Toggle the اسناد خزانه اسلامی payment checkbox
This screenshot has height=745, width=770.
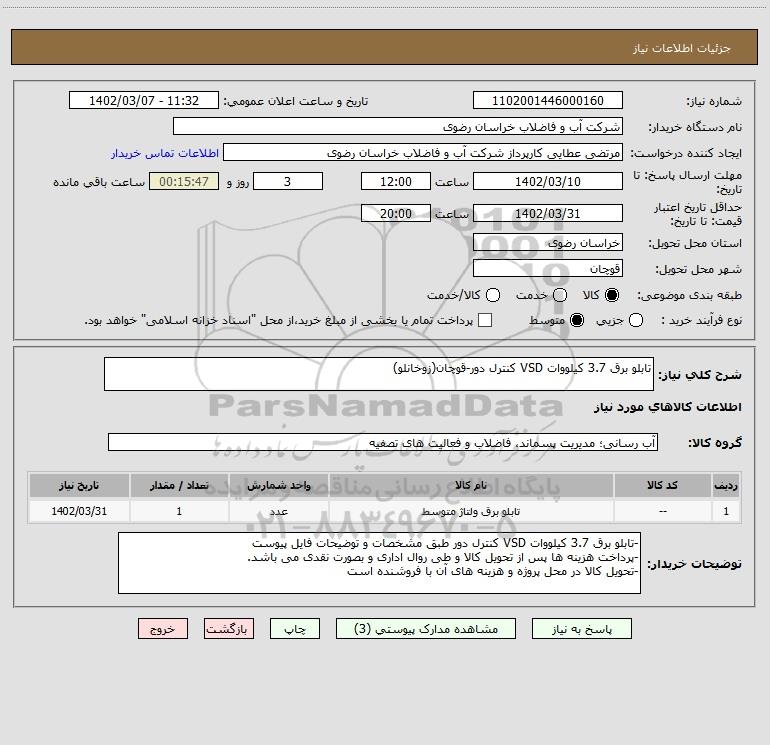[485, 320]
